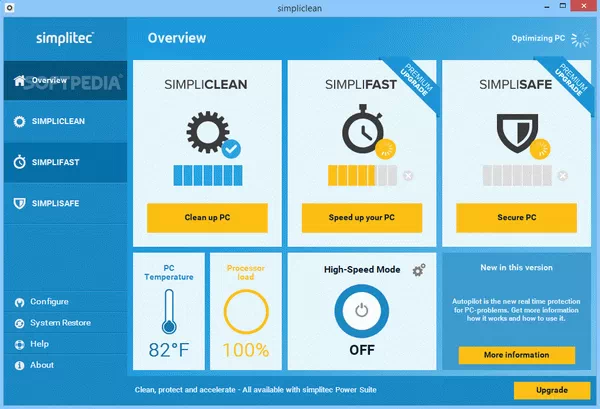Click the PC Temperature thermometer icon
Image resolution: width=600 pixels, height=409 pixels.
[169, 312]
